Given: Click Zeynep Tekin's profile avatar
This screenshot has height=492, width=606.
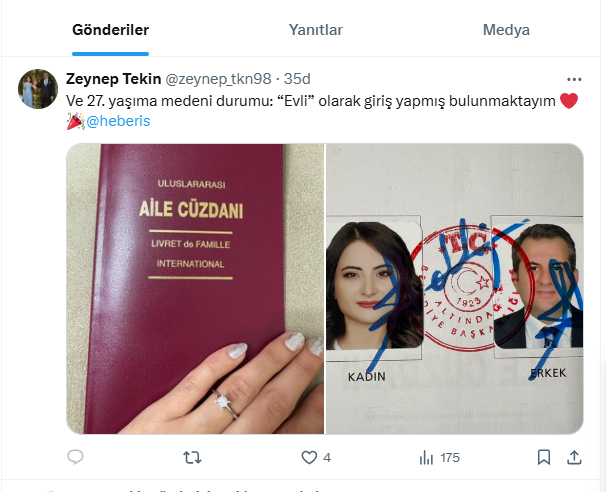Looking at the screenshot, I should 38,89.
